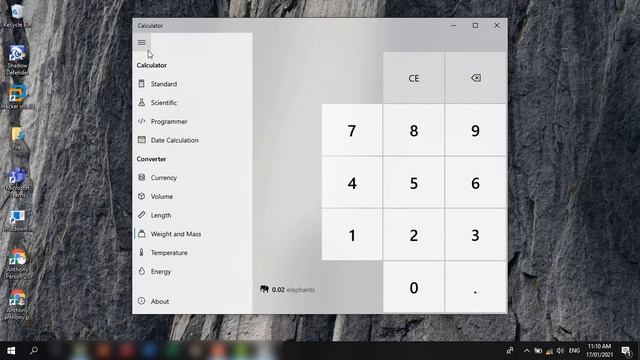Viewport: 640px width, 360px height.
Task: Open the taskbar clock and date
Action: point(599,351)
